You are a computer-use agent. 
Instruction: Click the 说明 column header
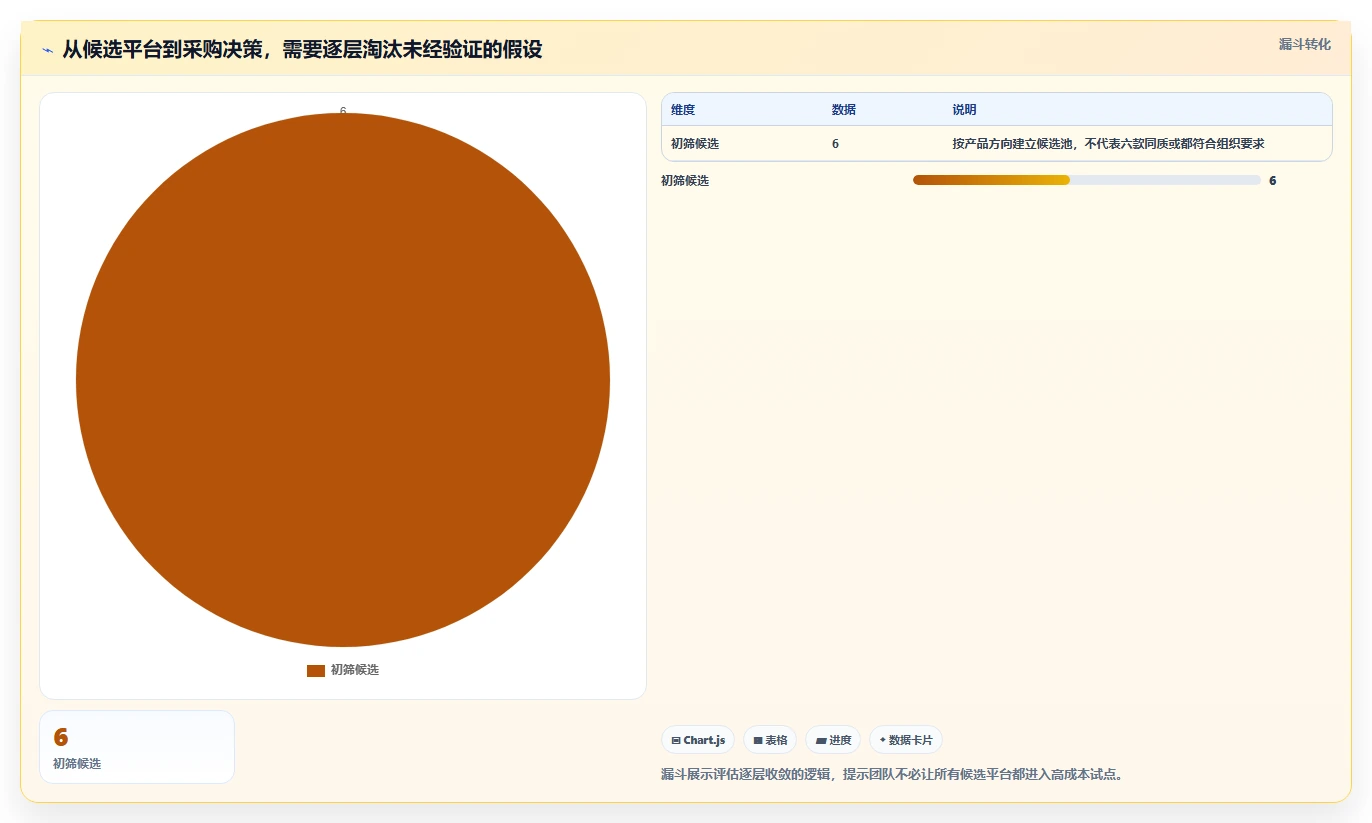(x=964, y=110)
